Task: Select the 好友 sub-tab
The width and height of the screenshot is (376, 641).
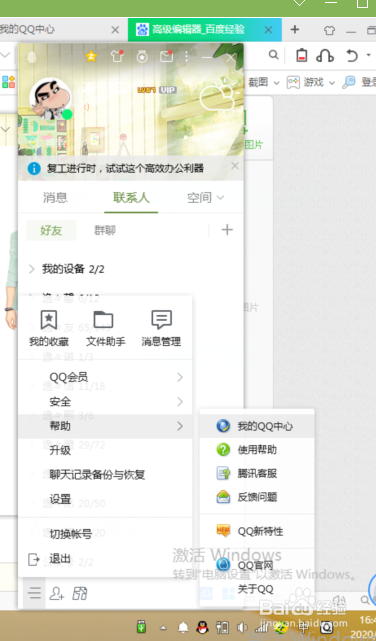Action: [51, 231]
